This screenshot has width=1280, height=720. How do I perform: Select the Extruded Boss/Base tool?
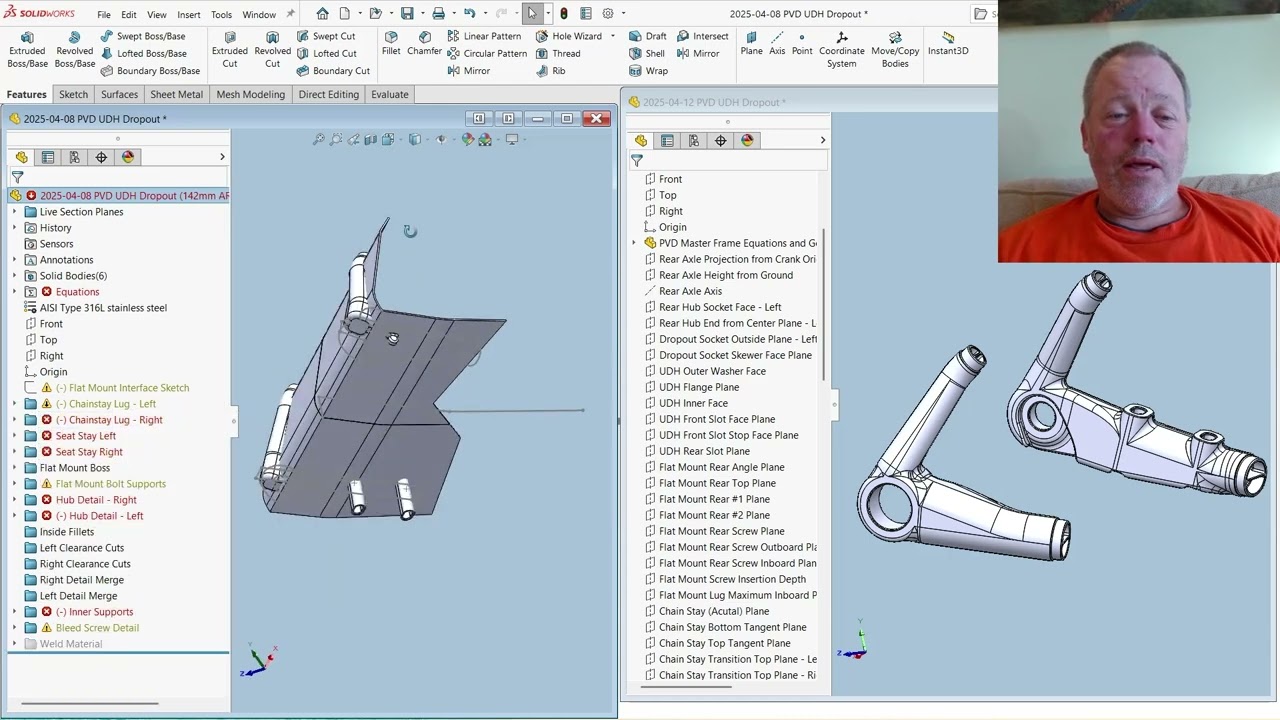point(27,49)
